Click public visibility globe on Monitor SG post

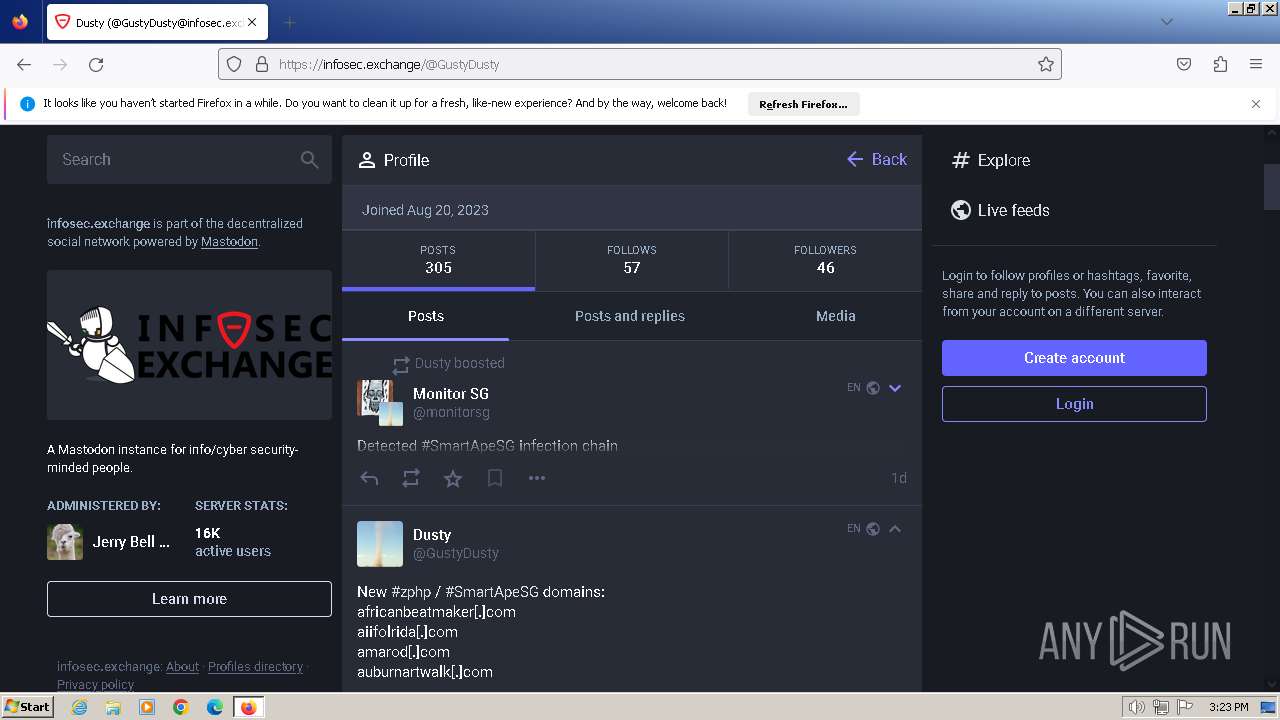pos(873,388)
